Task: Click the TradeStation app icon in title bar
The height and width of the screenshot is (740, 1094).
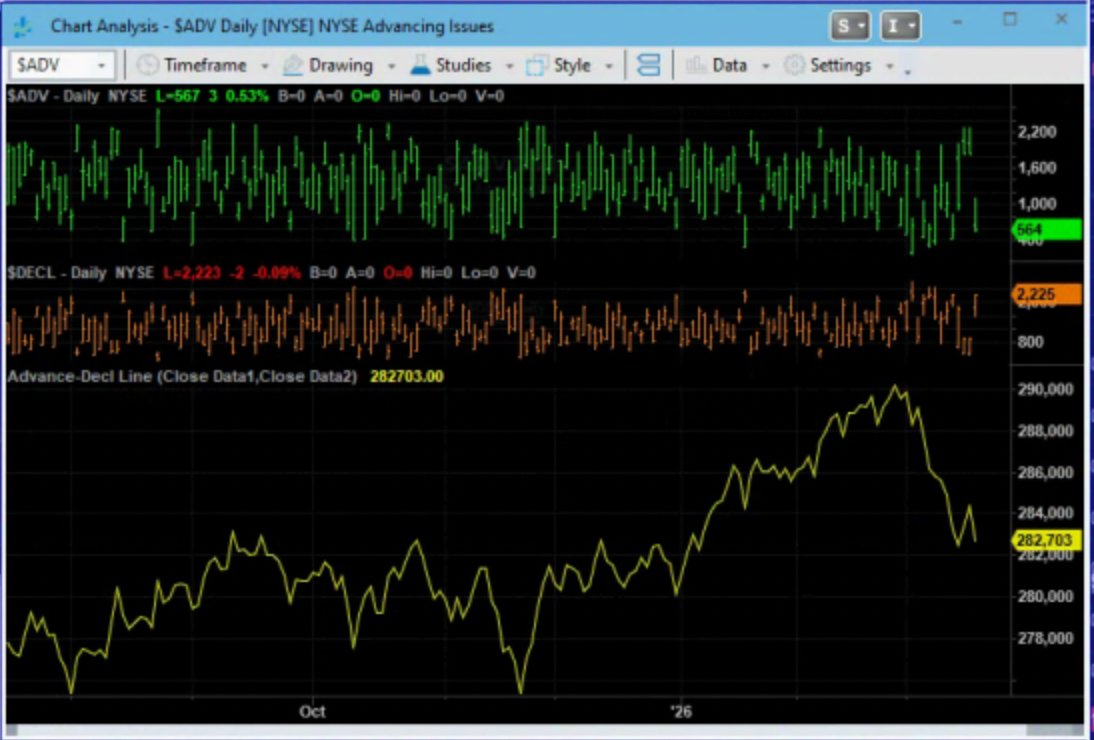Action: coord(24,27)
